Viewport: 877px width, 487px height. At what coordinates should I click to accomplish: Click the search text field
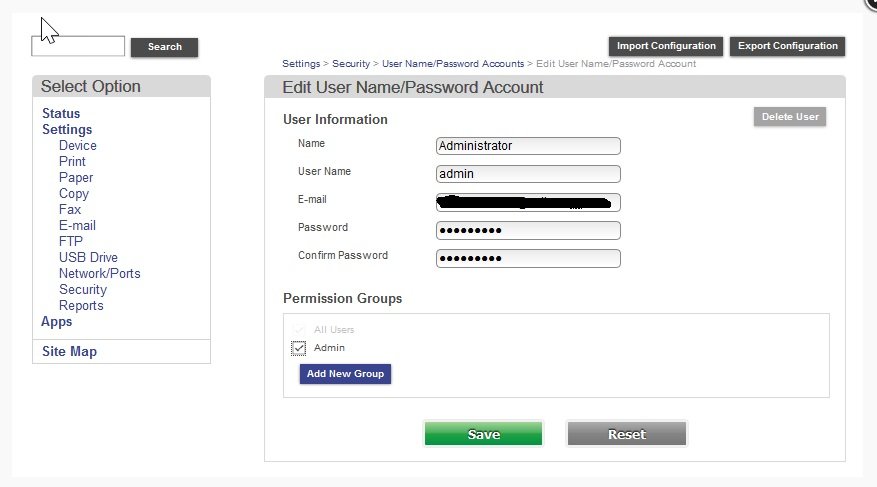[x=78, y=46]
